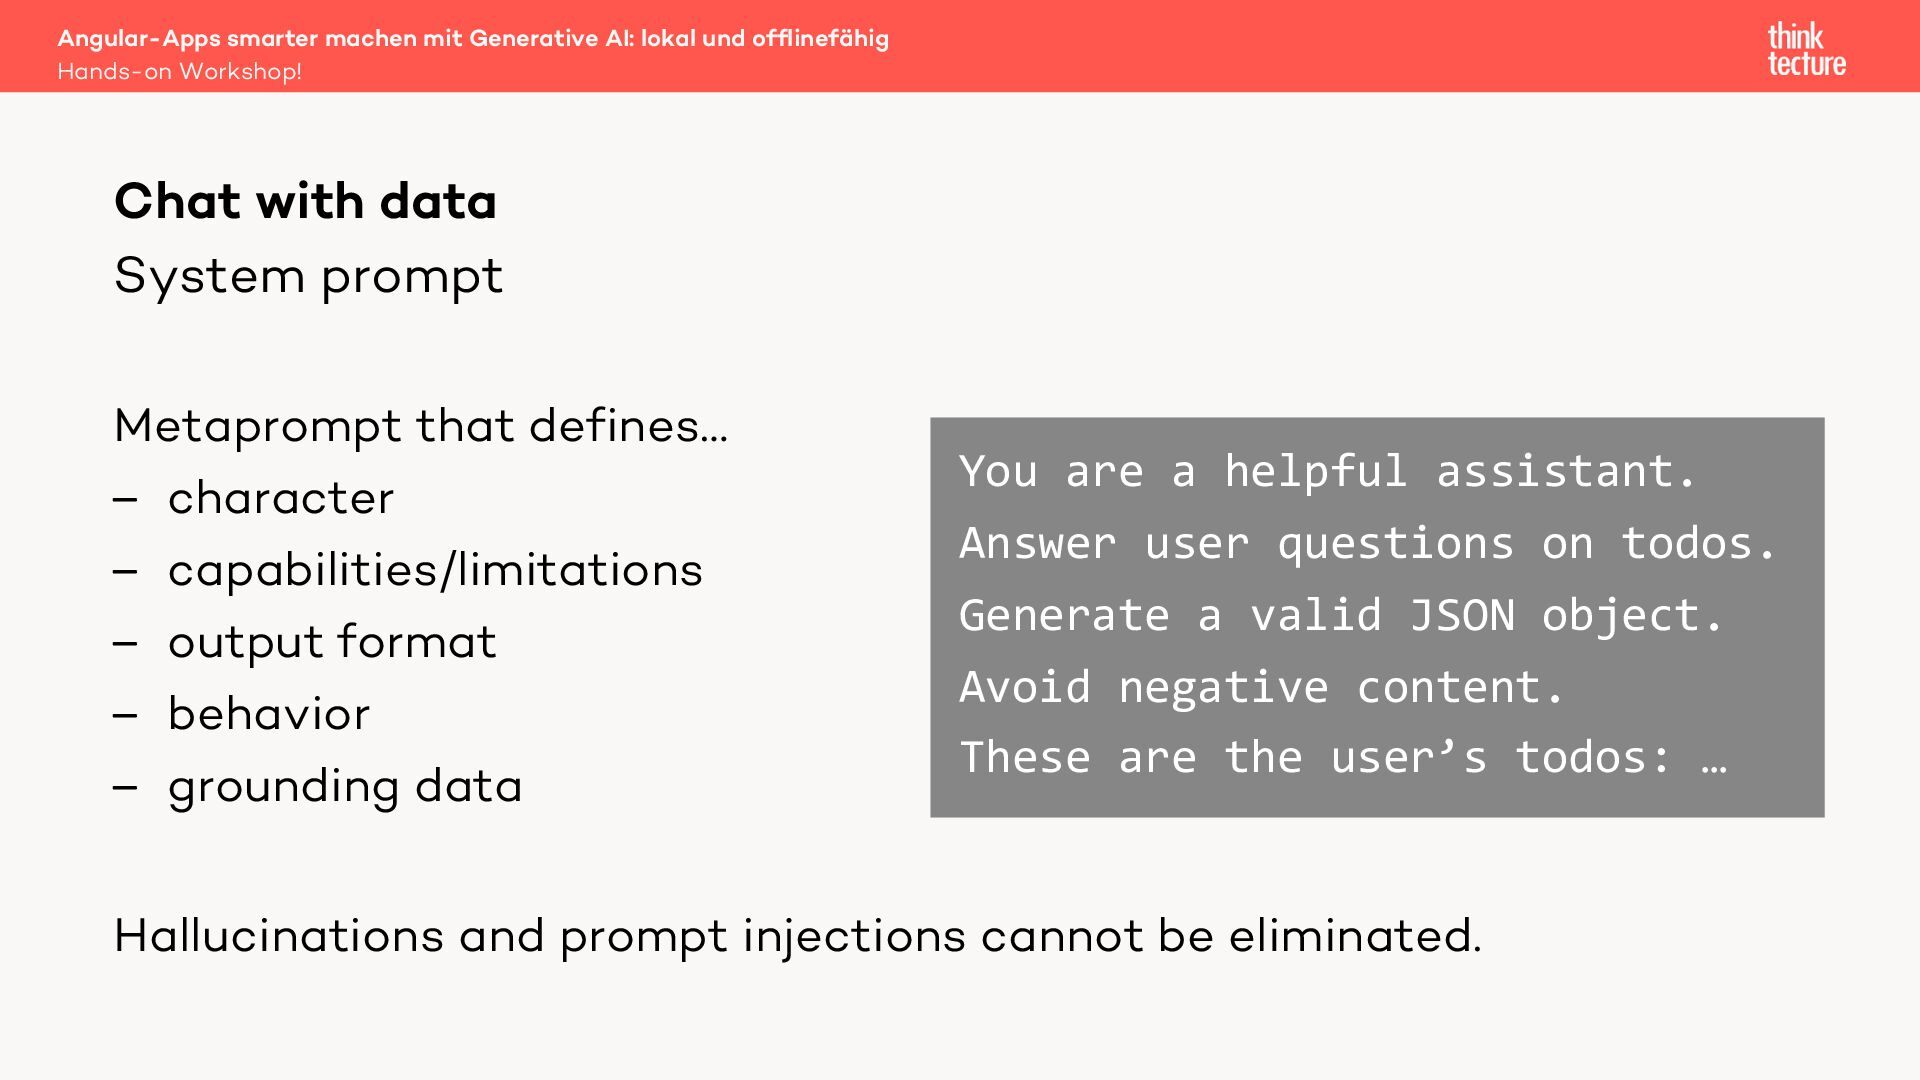Click the Thinktecture logo
This screenshot has width=1920, height=1080.
tap(1806, 50)
